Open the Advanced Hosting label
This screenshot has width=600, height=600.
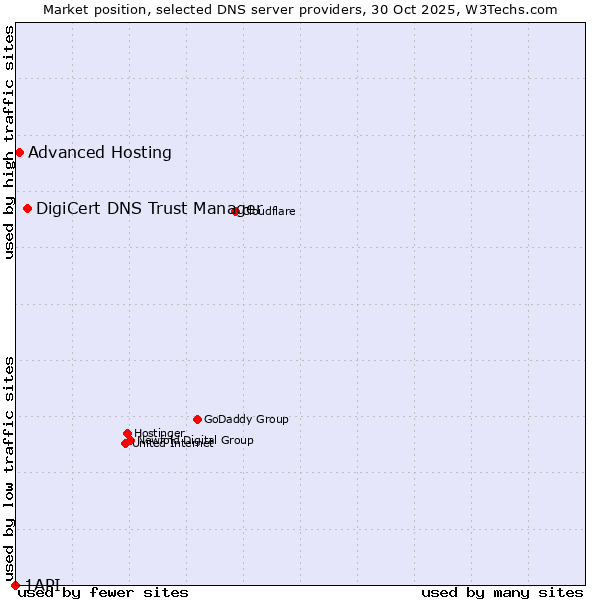100,152
